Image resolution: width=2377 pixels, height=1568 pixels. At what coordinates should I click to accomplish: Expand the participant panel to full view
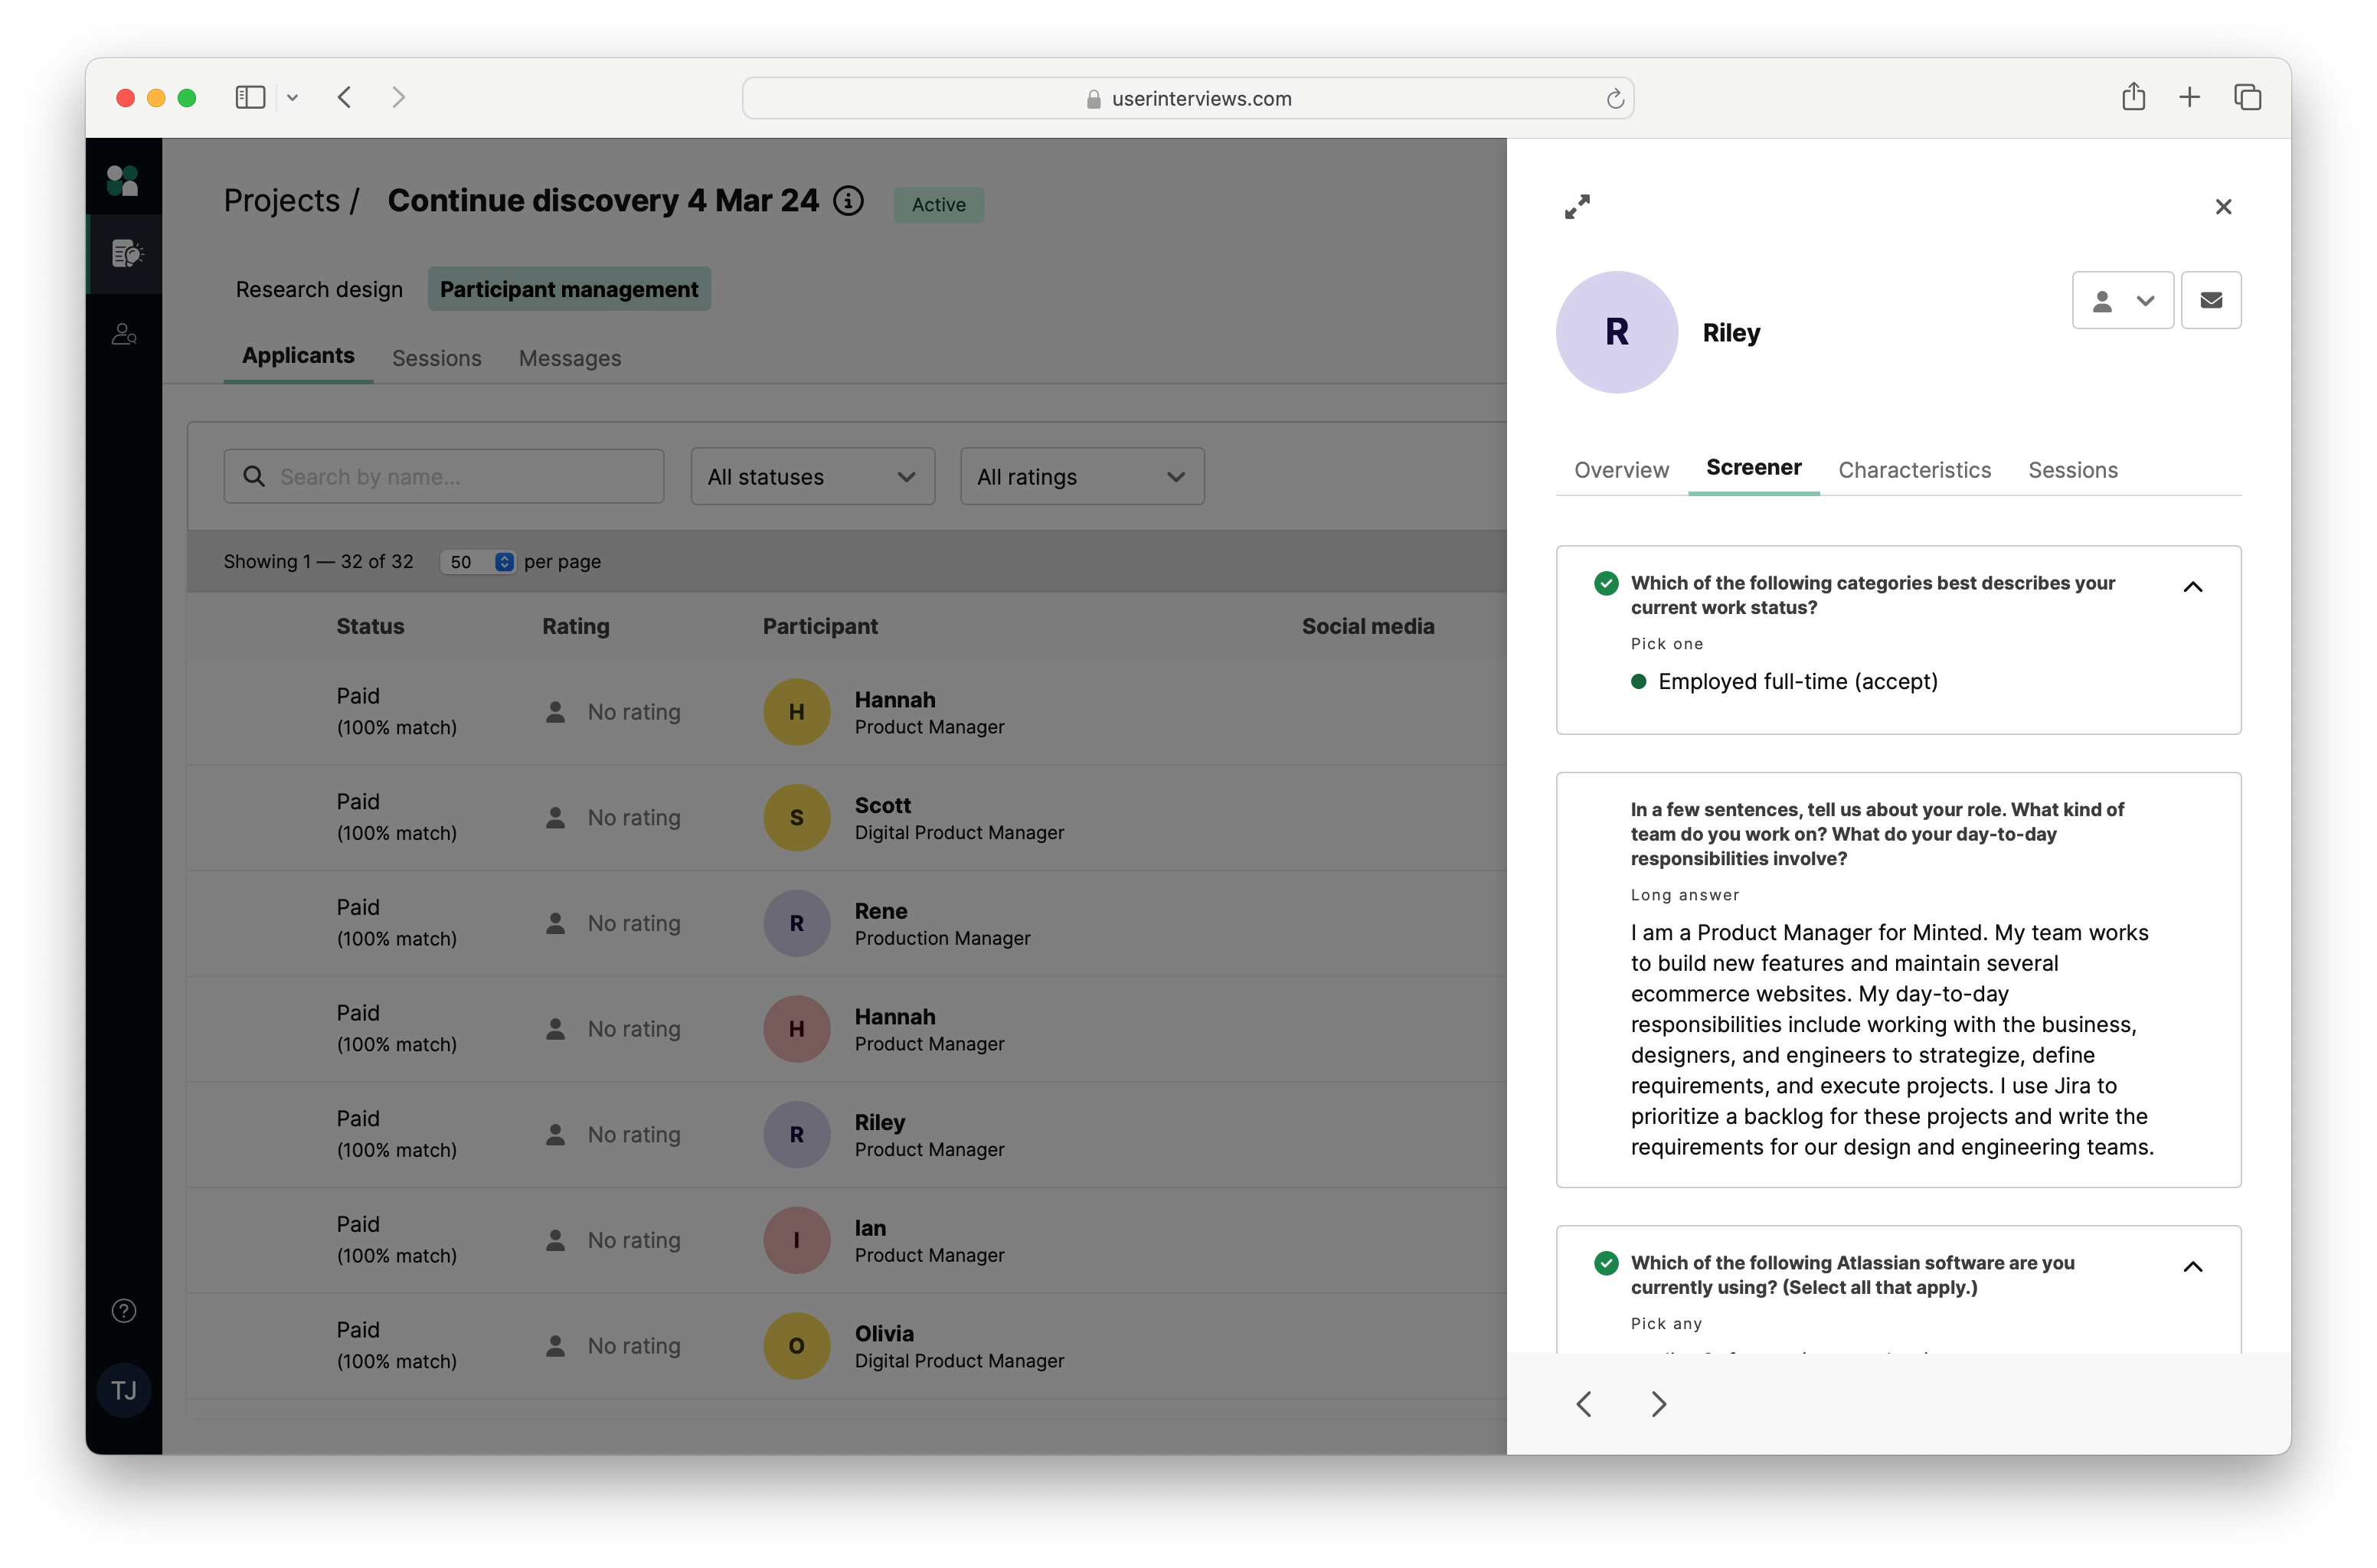pyautogui.click(x=1576, y=206)
